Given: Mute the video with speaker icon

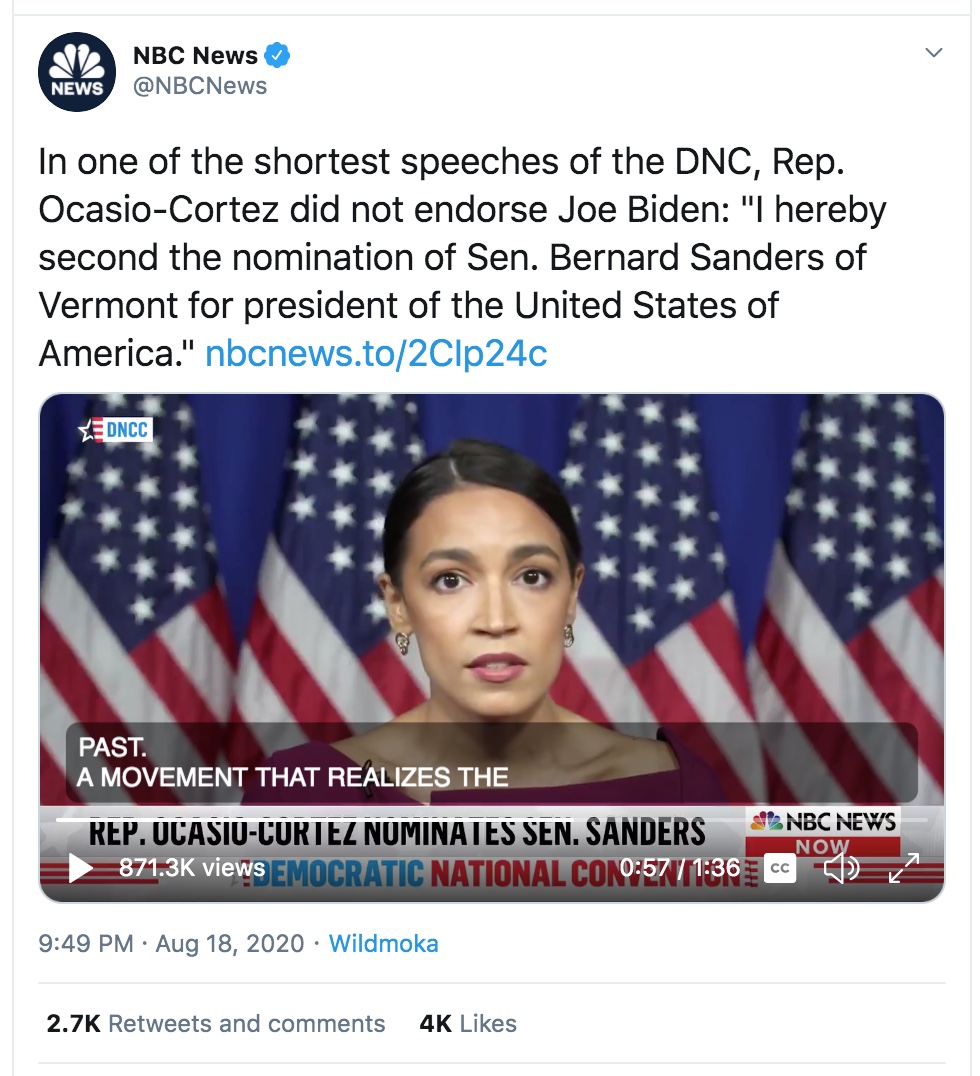Looking at the screenshot, I should [x=841, y=869].
